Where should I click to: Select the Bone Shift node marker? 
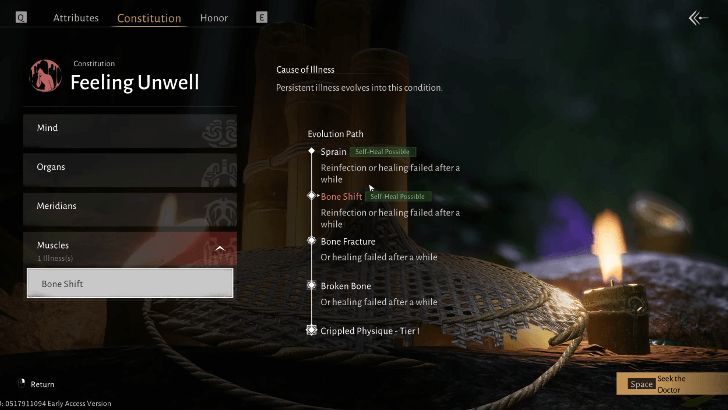(312, 196)
